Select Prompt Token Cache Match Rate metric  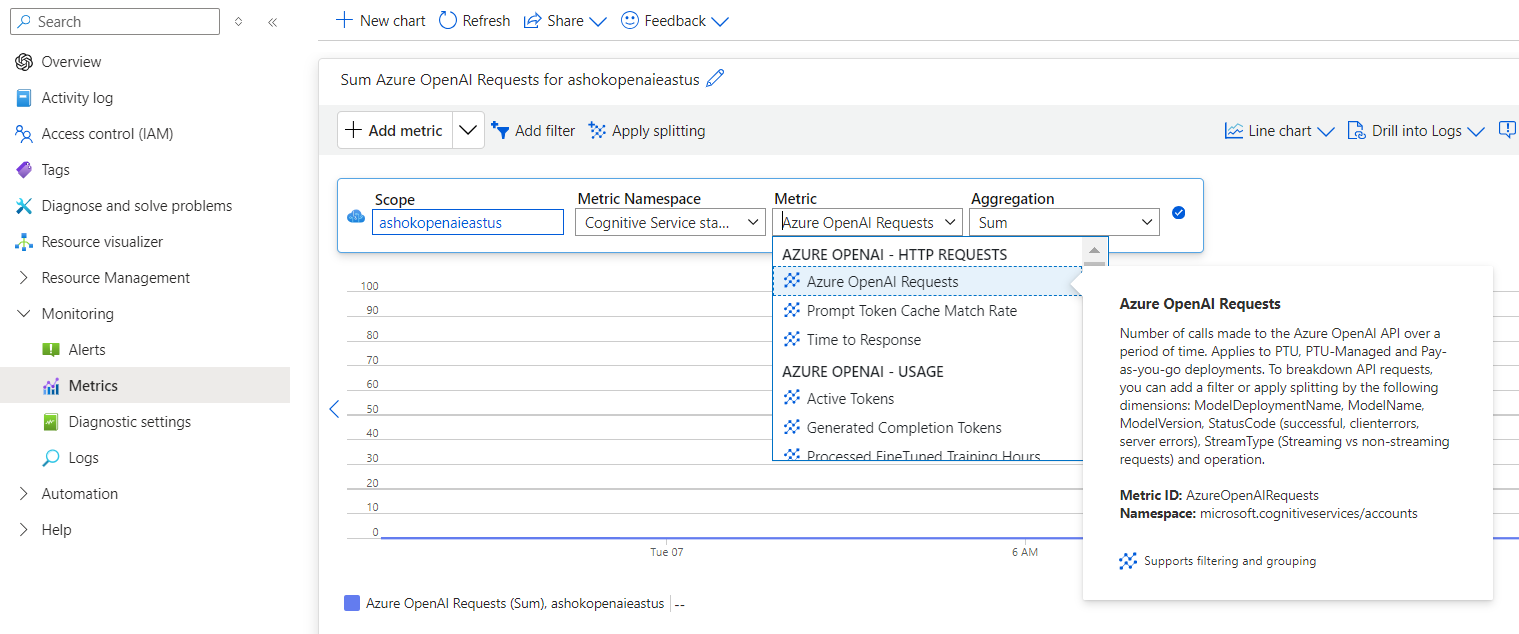pos(927,310)
